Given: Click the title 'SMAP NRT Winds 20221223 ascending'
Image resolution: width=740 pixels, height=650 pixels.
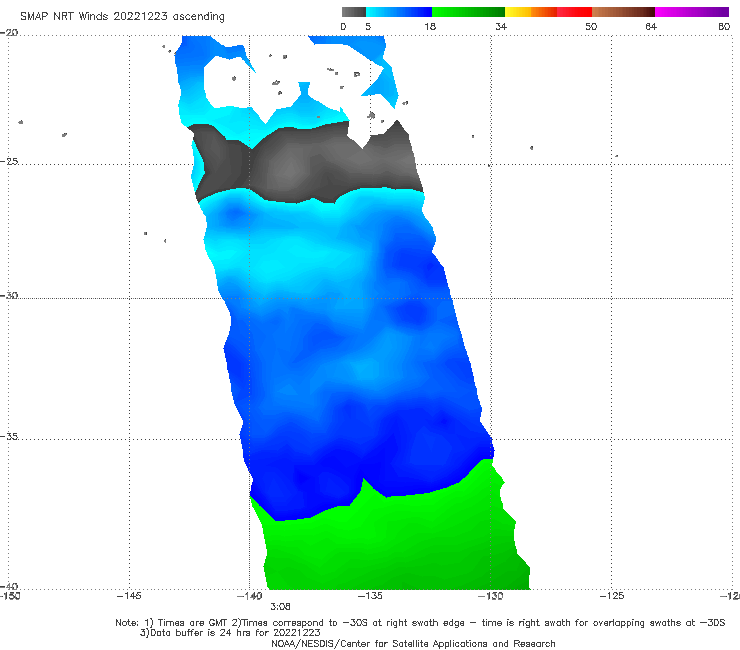Looking at the screenshot, I should click(x=122, y=16).
